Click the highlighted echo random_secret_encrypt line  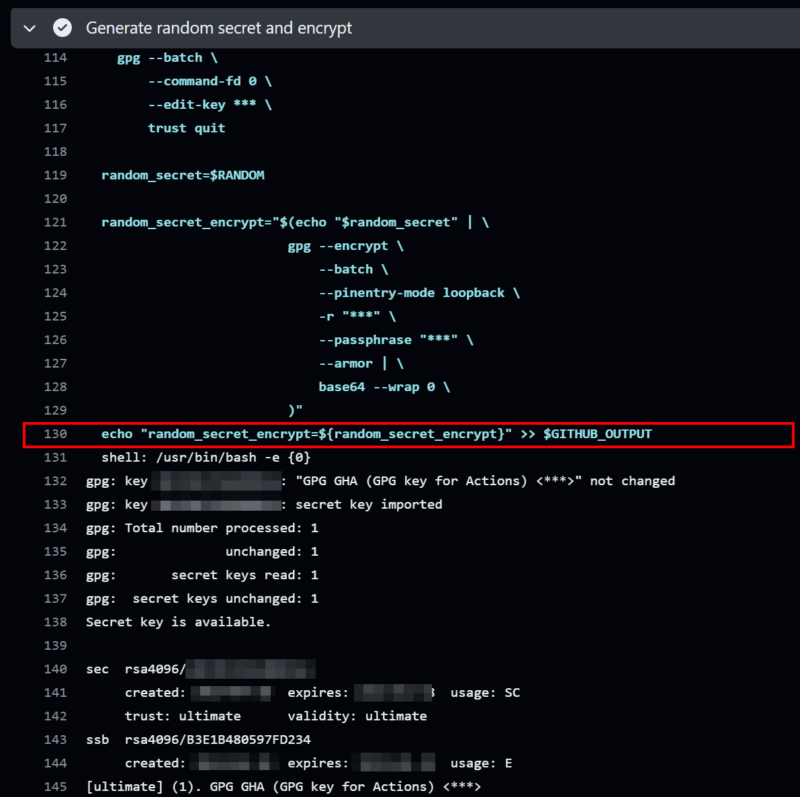point(376,434)
